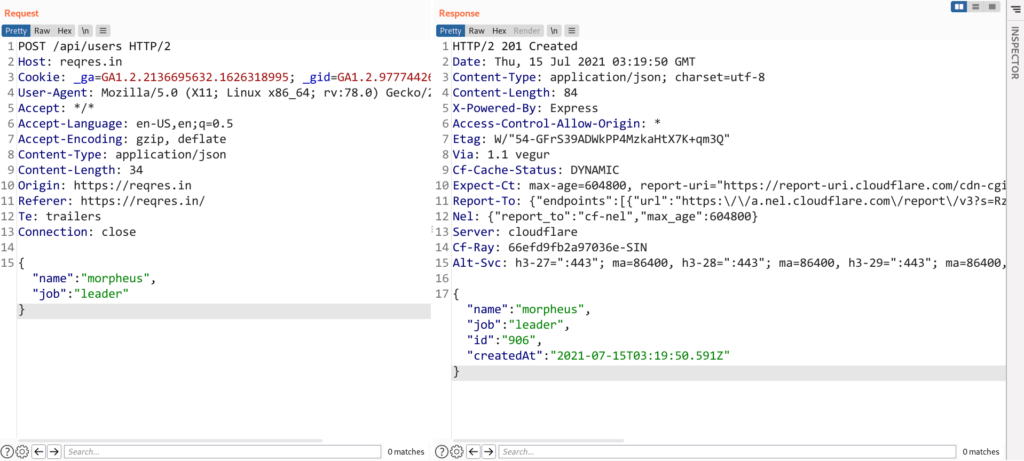Click the Te: trailers header
Image resolution: width=1024 pixels, height=461 pixels.
[59, 217]
